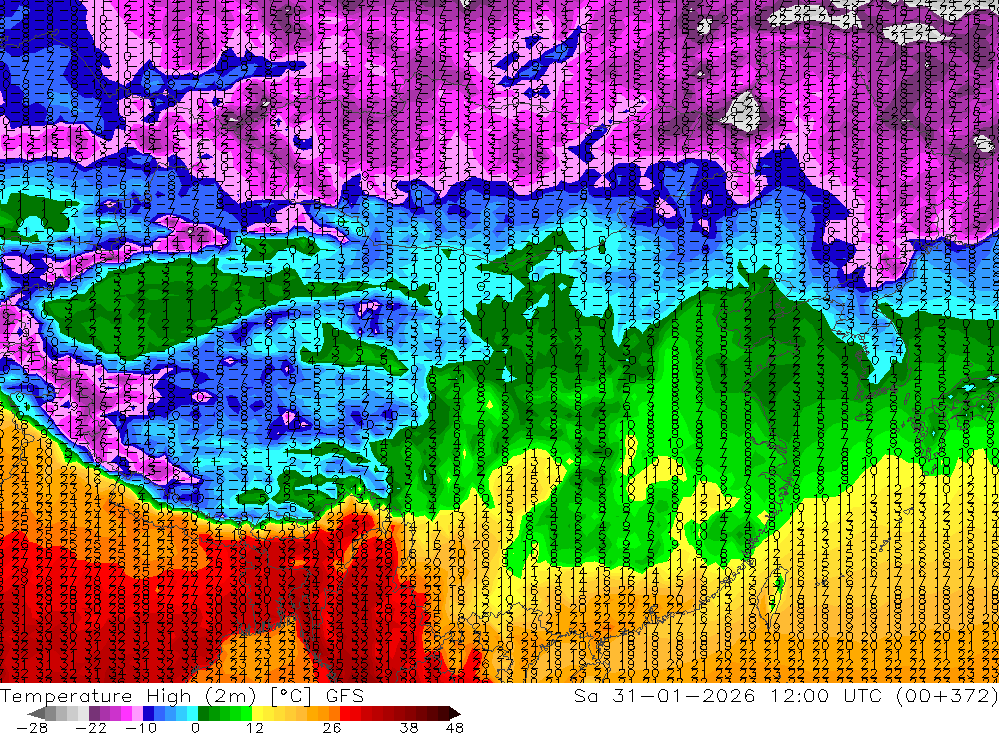Select the cyan swatch beside the first dark green
1000x733 pixels.
click(x=192, y=713)
